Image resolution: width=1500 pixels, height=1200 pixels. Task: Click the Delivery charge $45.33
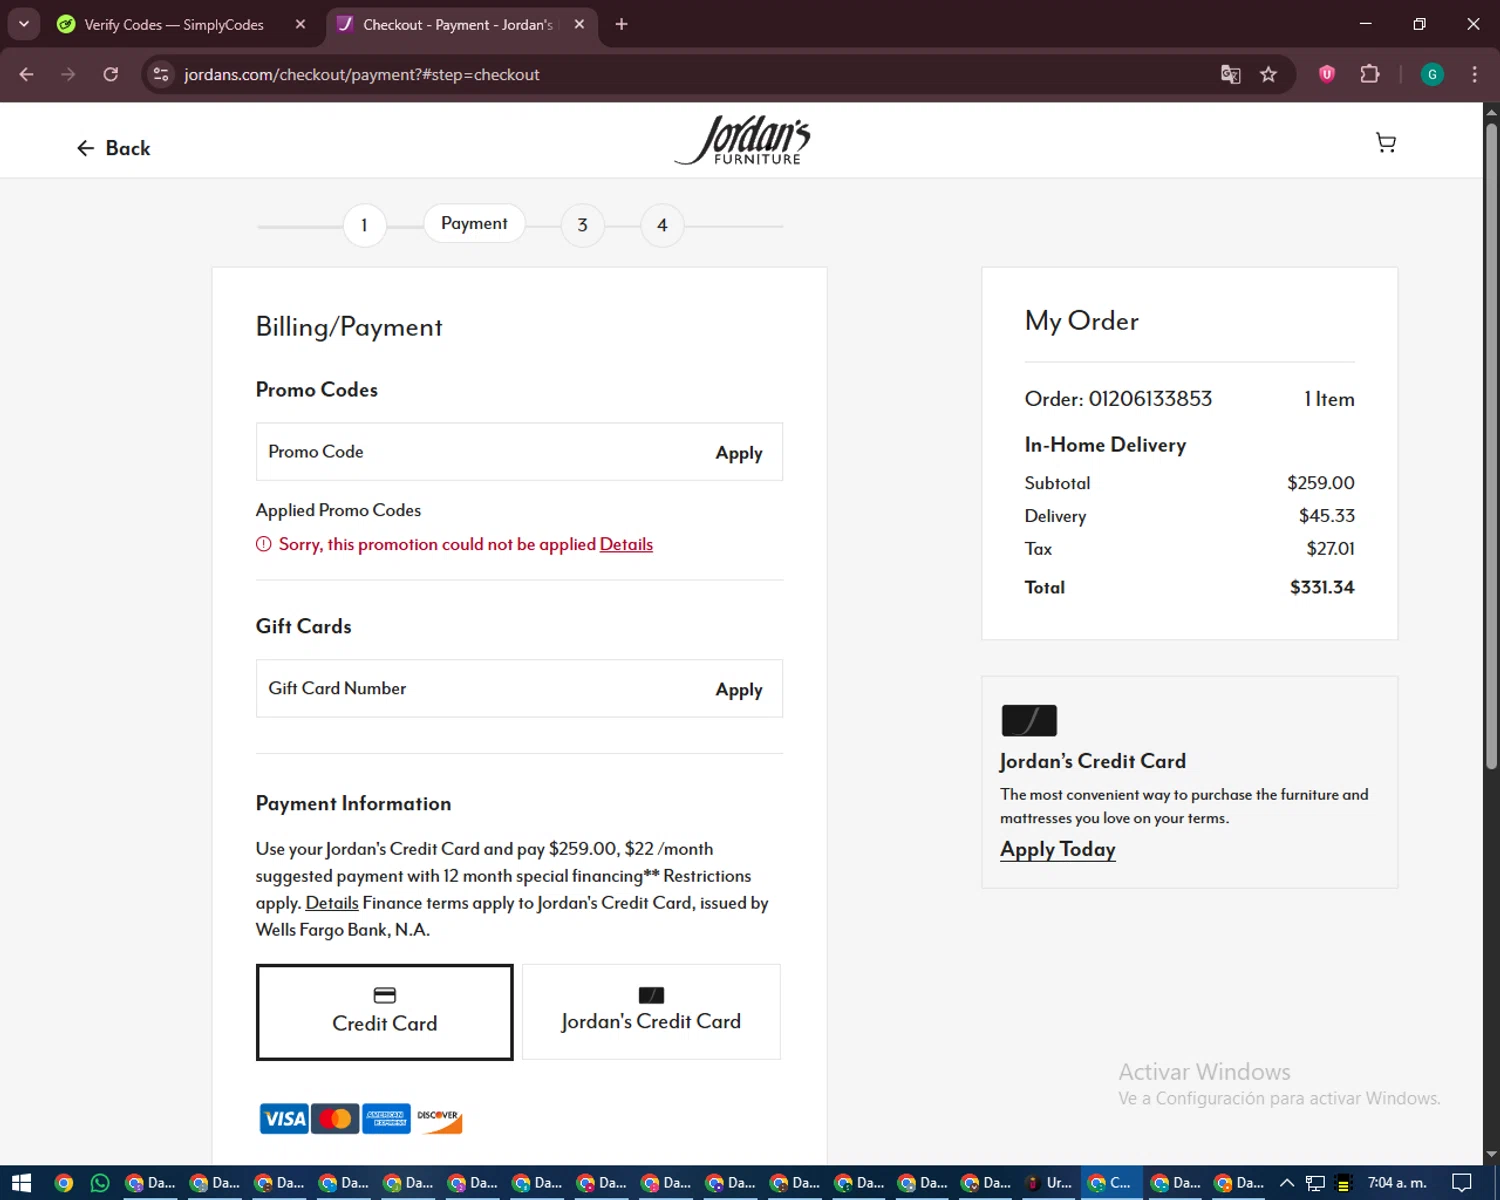click(x=1327, y=516)
